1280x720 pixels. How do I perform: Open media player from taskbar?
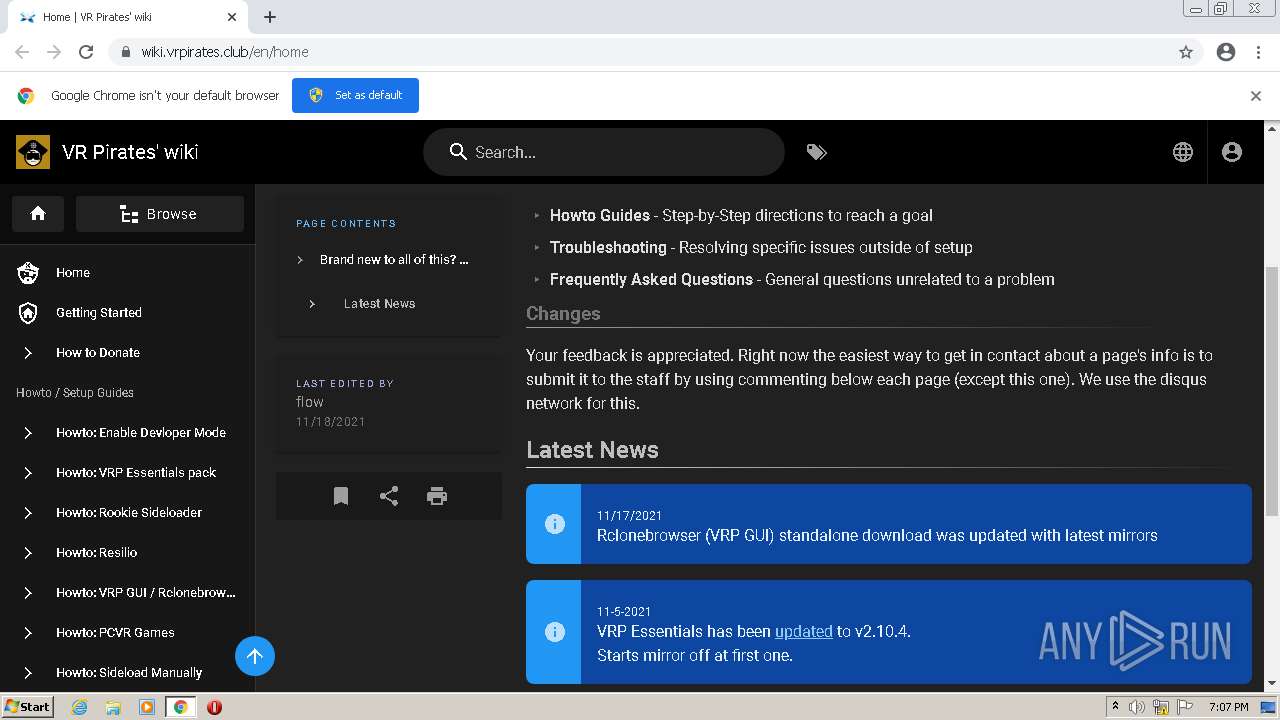147,707
